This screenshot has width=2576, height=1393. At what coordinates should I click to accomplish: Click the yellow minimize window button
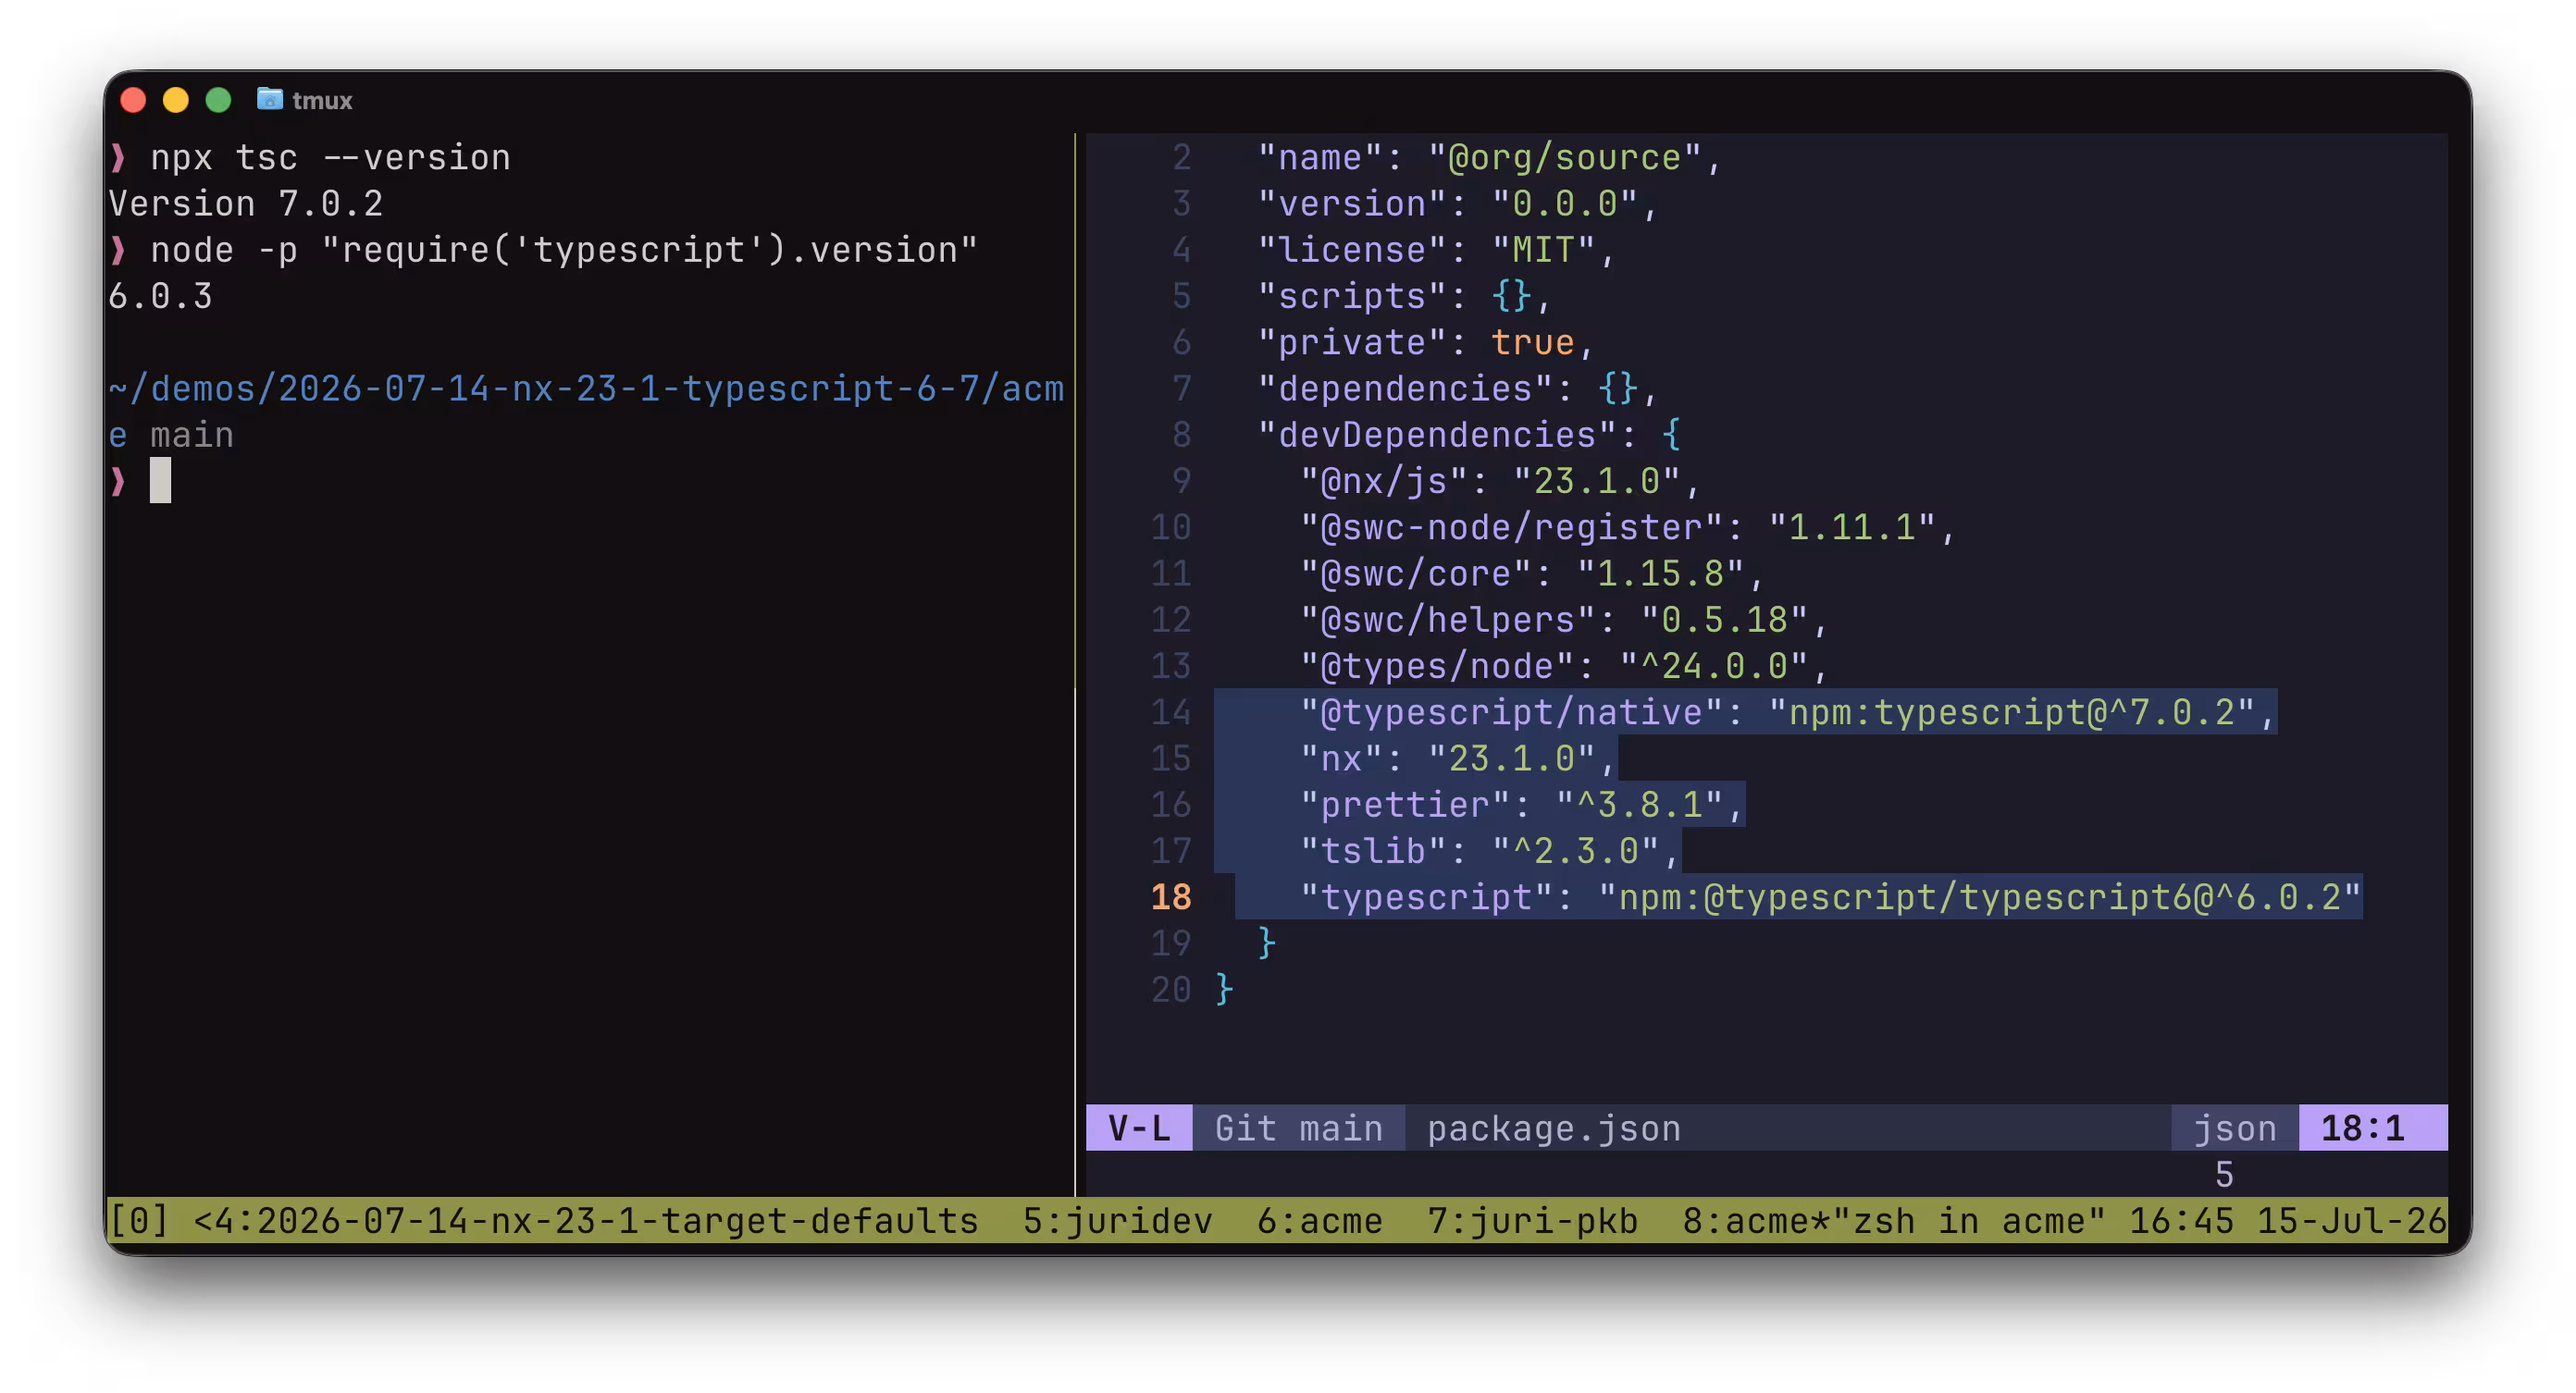click(176, 100)
